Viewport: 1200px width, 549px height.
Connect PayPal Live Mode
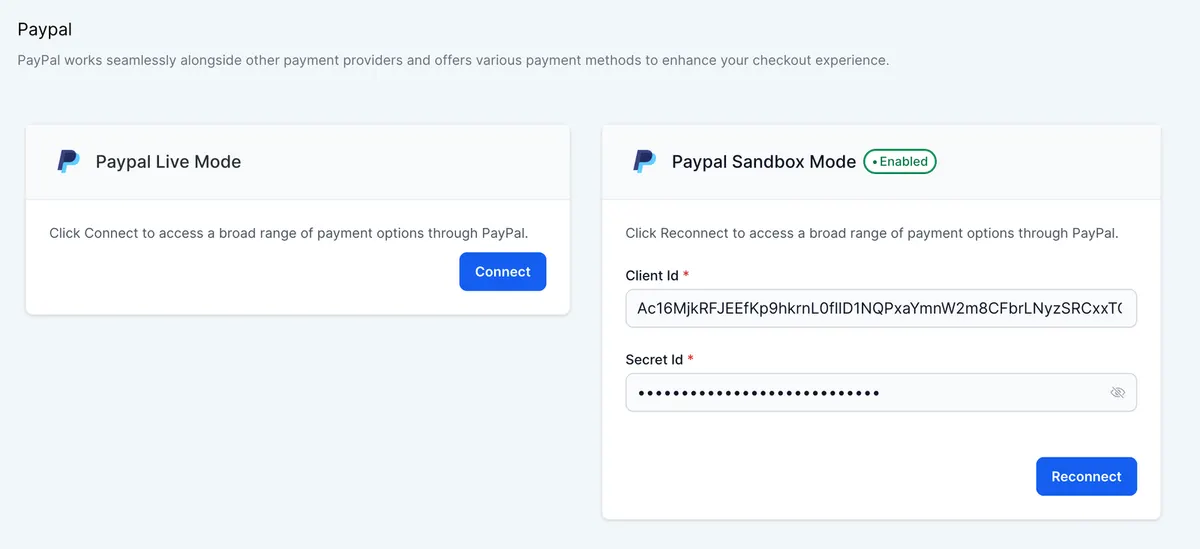(x=503, y=272)
